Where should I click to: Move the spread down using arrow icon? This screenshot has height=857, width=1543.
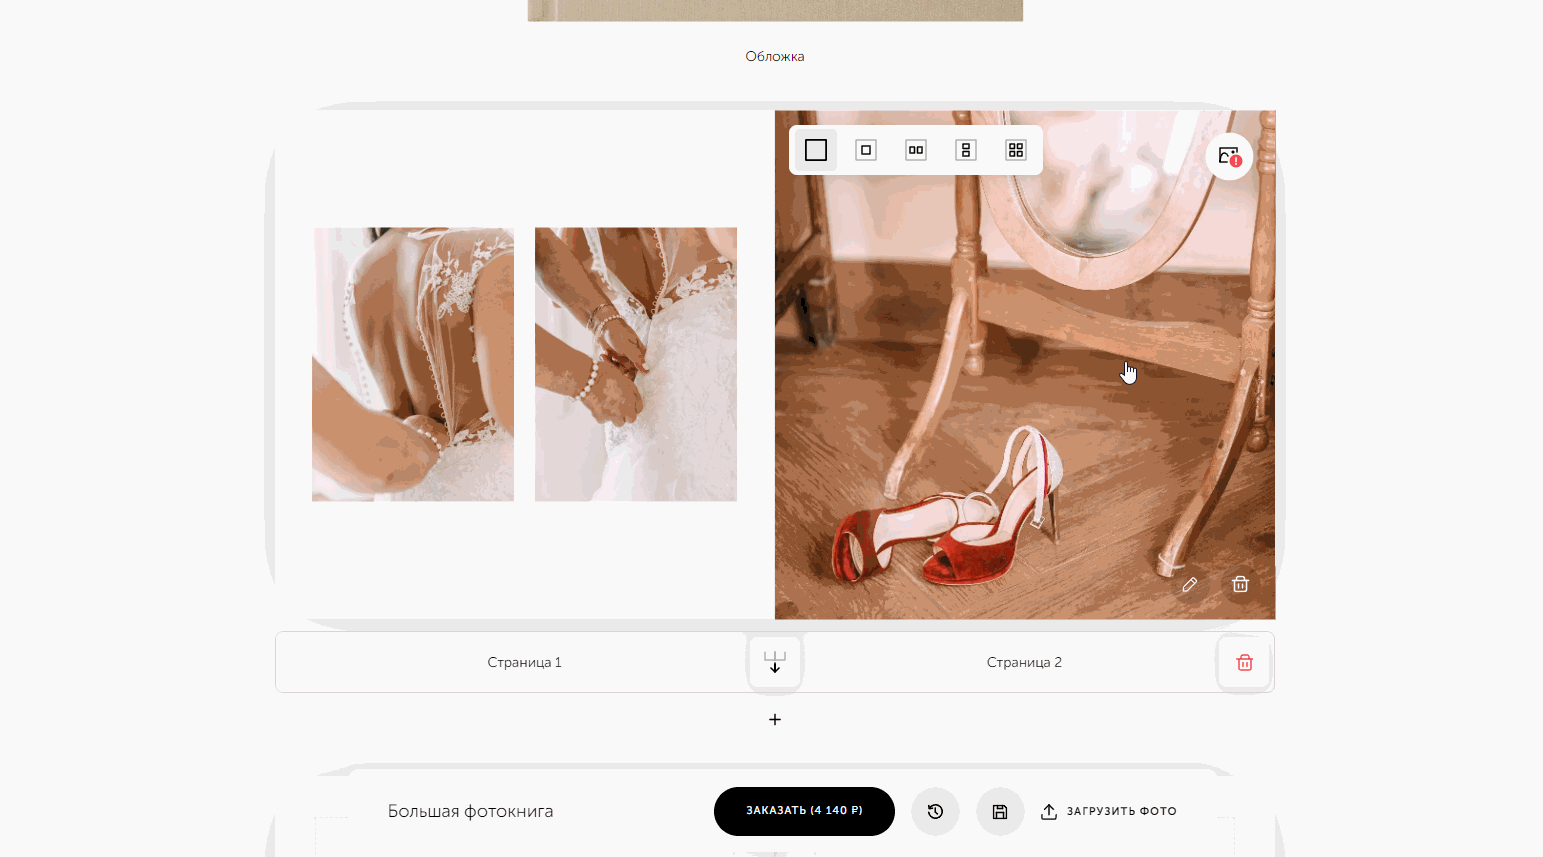[x=775, y=663]
